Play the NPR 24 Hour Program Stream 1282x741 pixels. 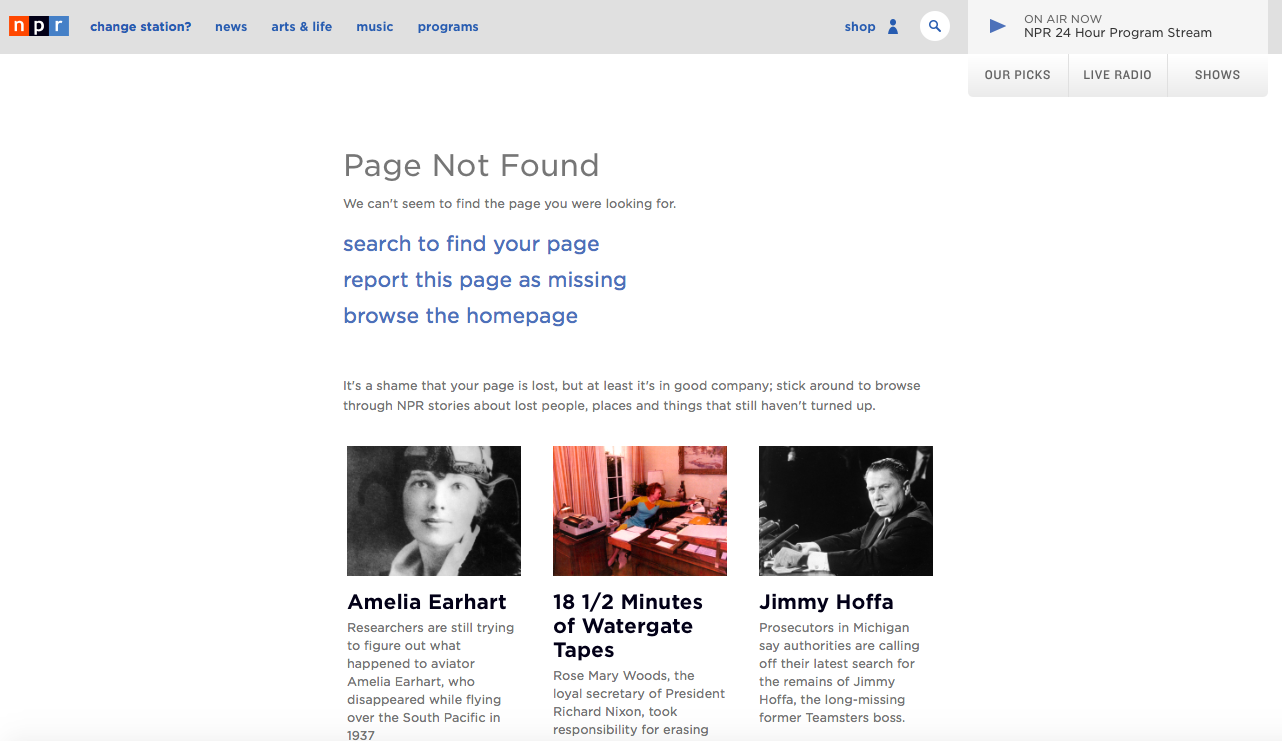997,26
